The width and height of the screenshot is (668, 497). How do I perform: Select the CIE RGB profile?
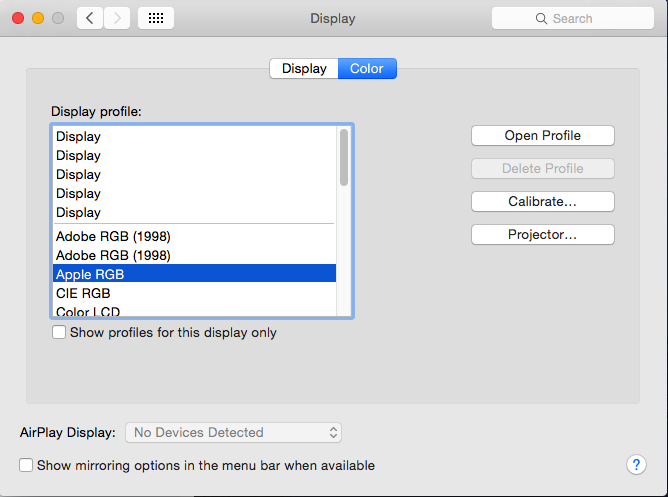pyautogui.click(x=194, y=293)
